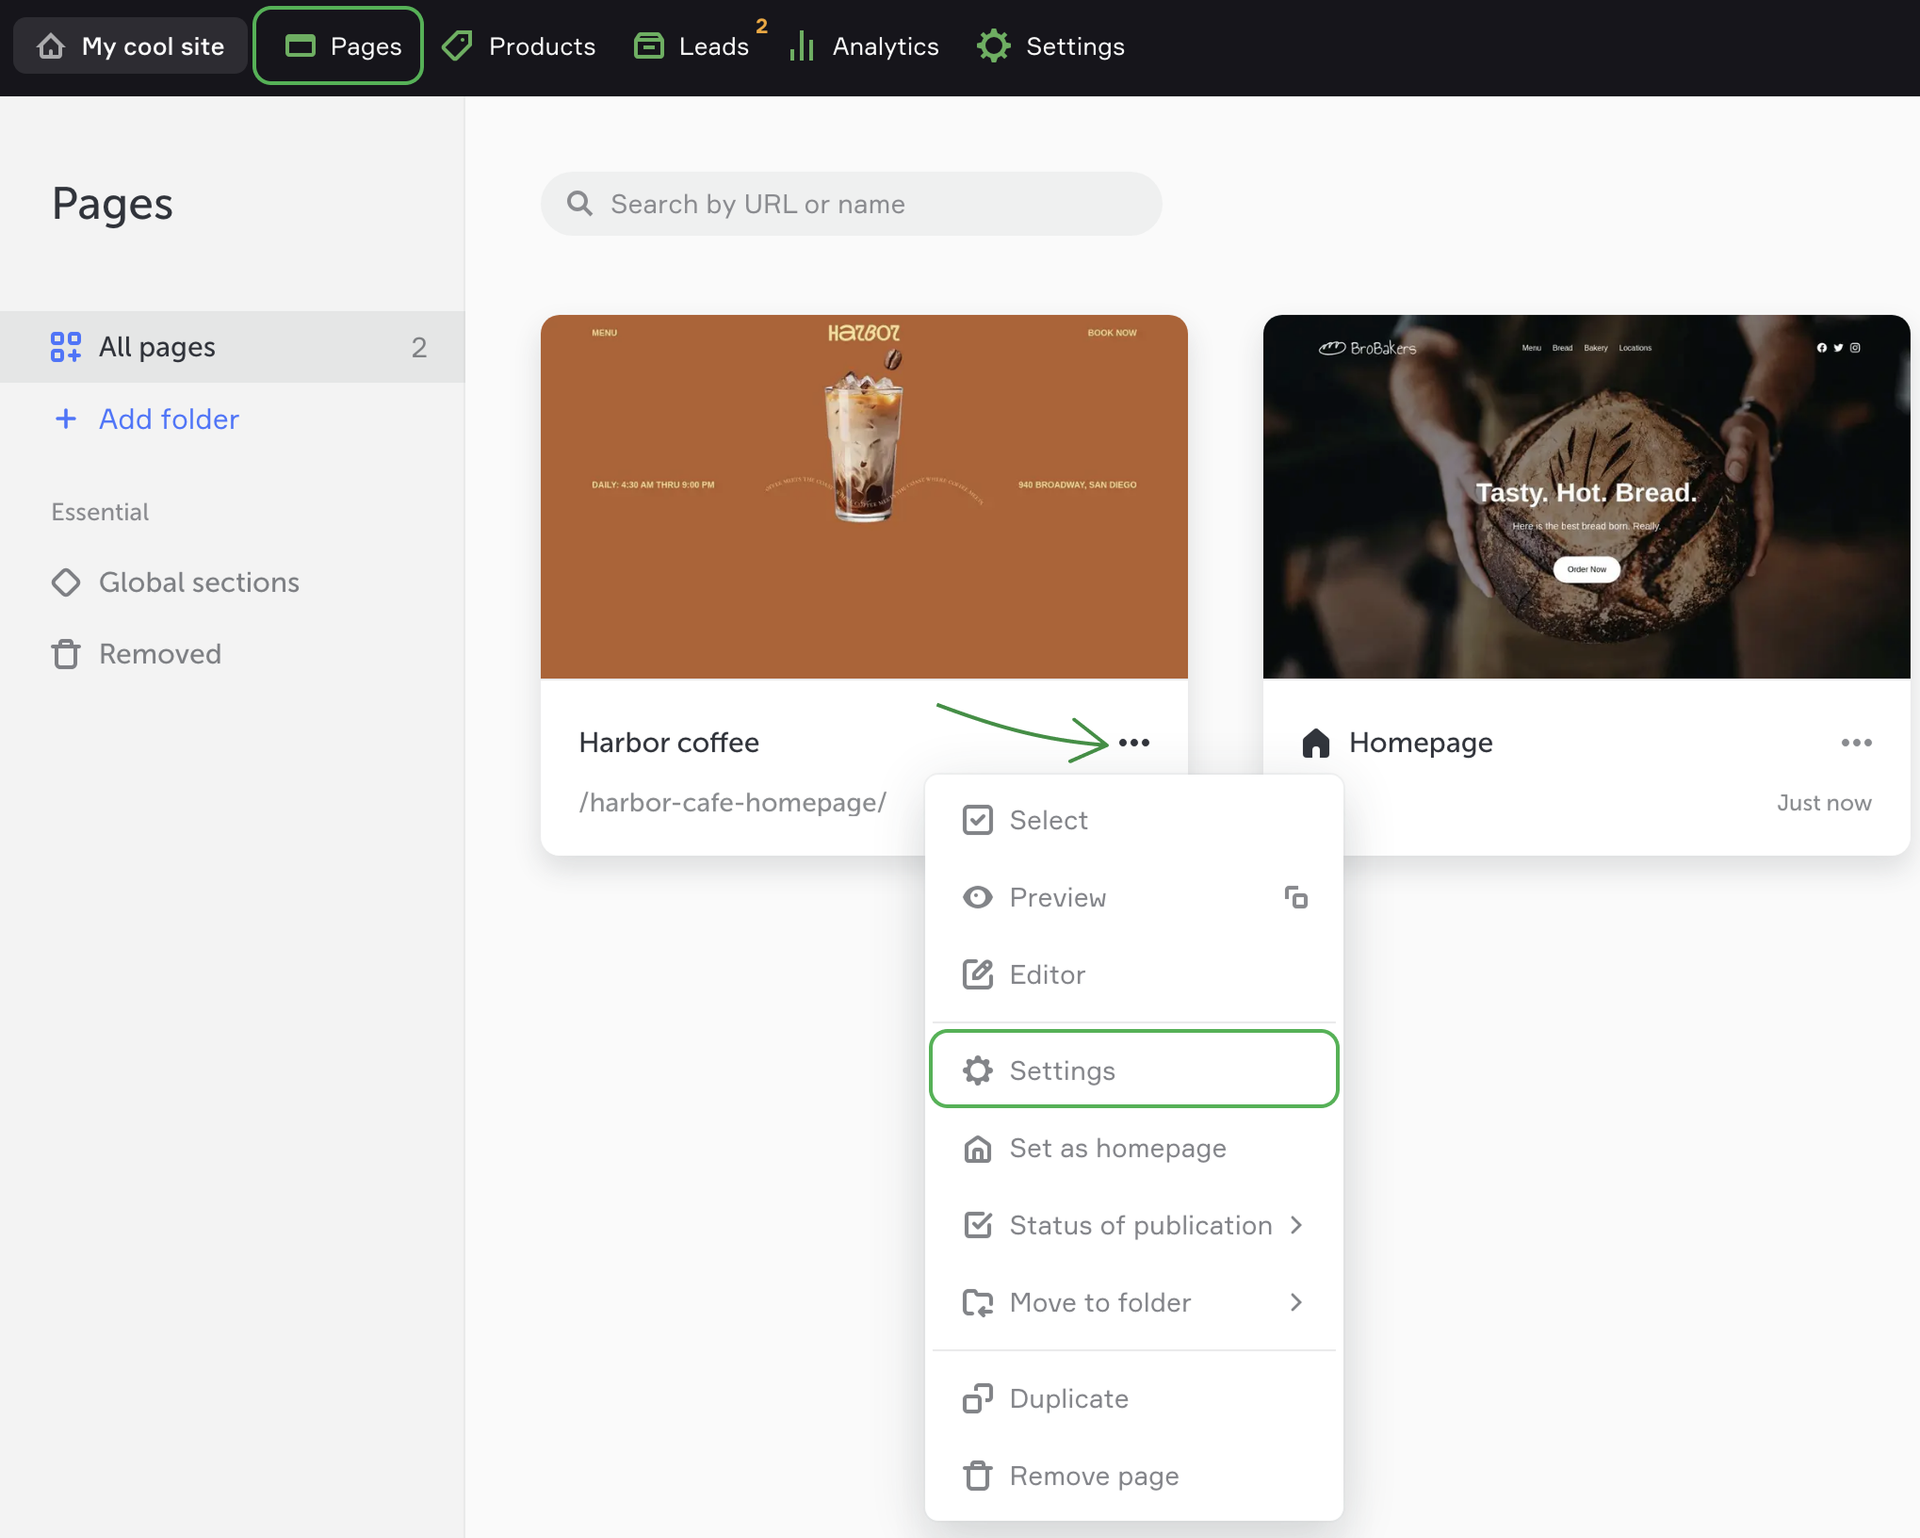Screen dimensions: 1920x1538
Task: Choose Select checkbox option in context menu
Action: click(1047, 820)
